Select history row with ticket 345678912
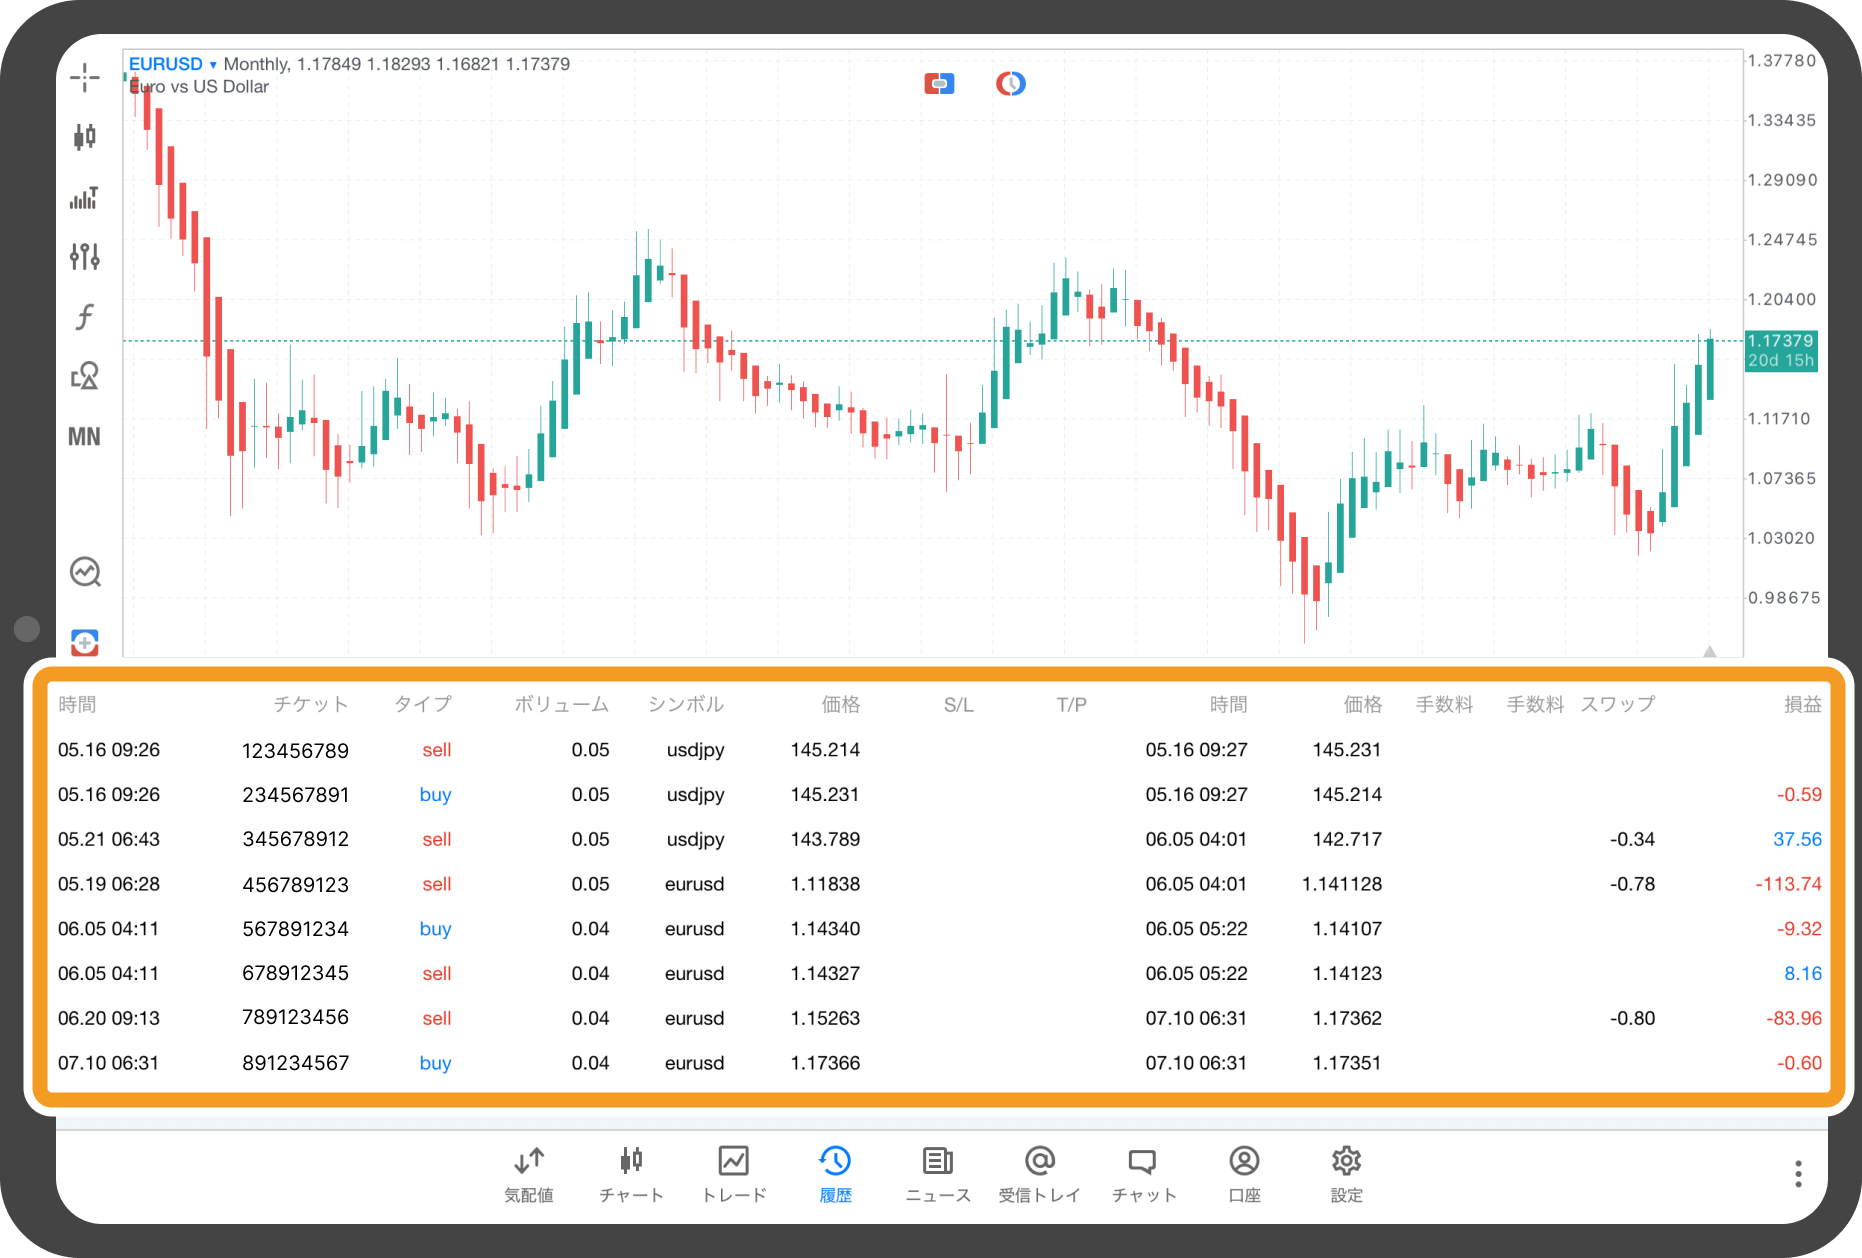 296,839
